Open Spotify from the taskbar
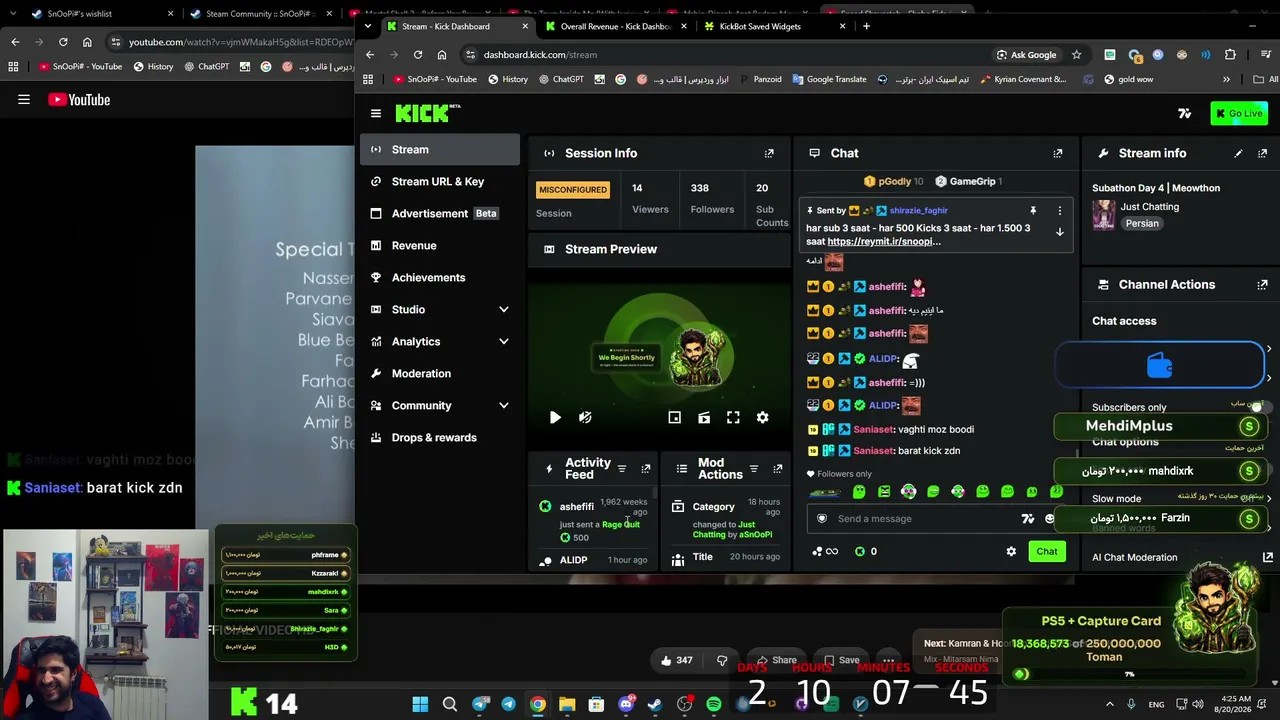 coord(714,705)
